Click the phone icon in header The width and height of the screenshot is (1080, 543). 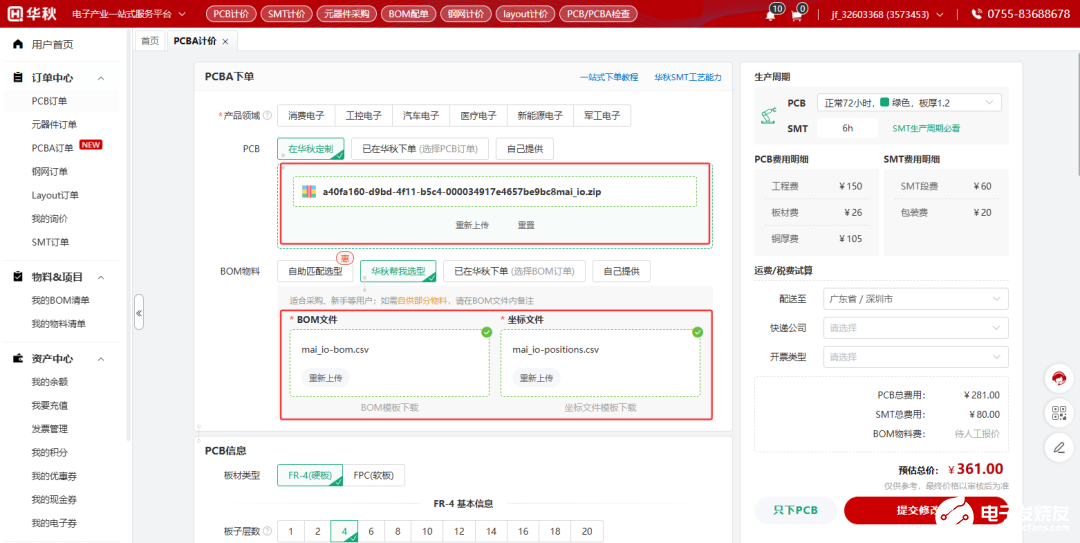click(977, 14)
